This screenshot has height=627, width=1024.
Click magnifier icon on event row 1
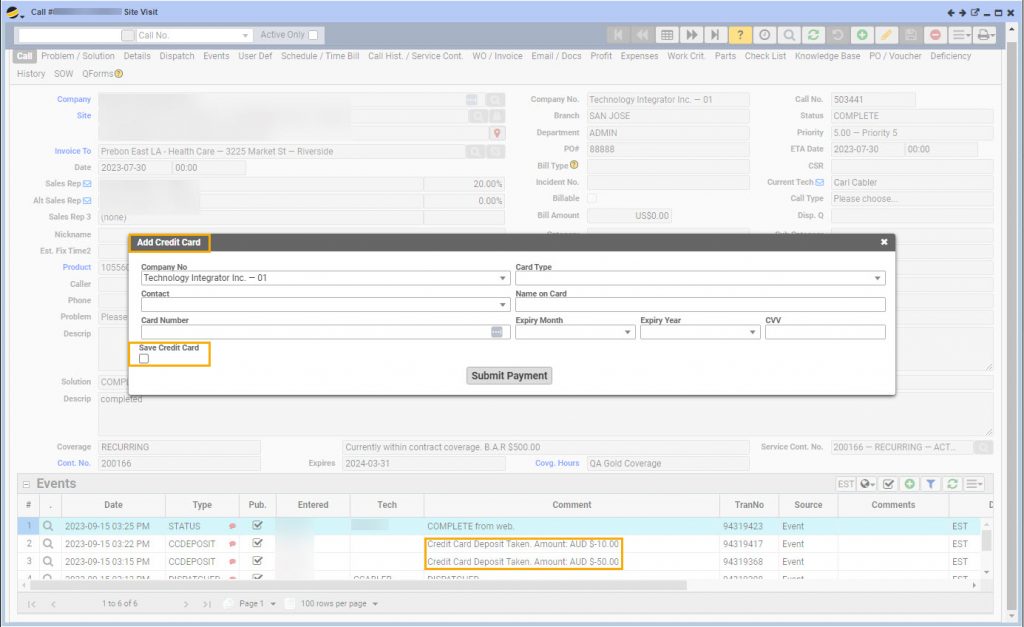click(x=47, y=526)
